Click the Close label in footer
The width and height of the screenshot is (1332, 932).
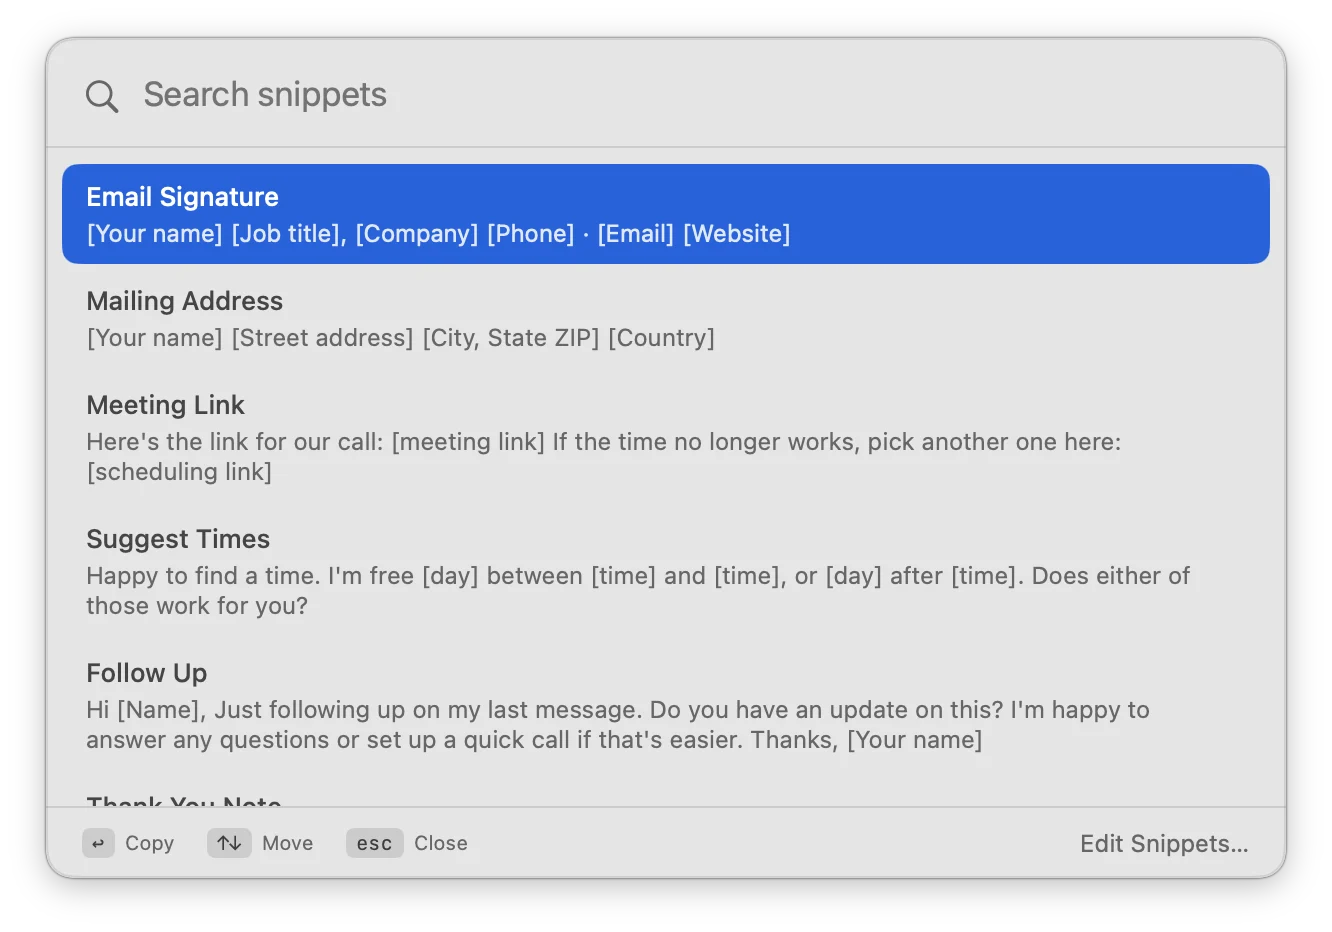[441, 843]
